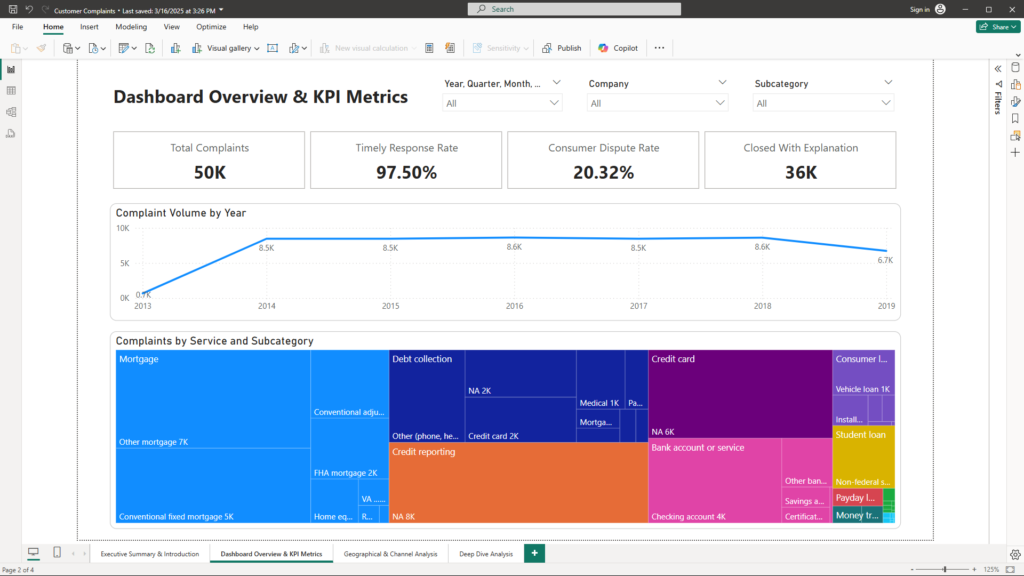Click the Share button
This screenshot has height=576, width=1024.
(997, 27)
